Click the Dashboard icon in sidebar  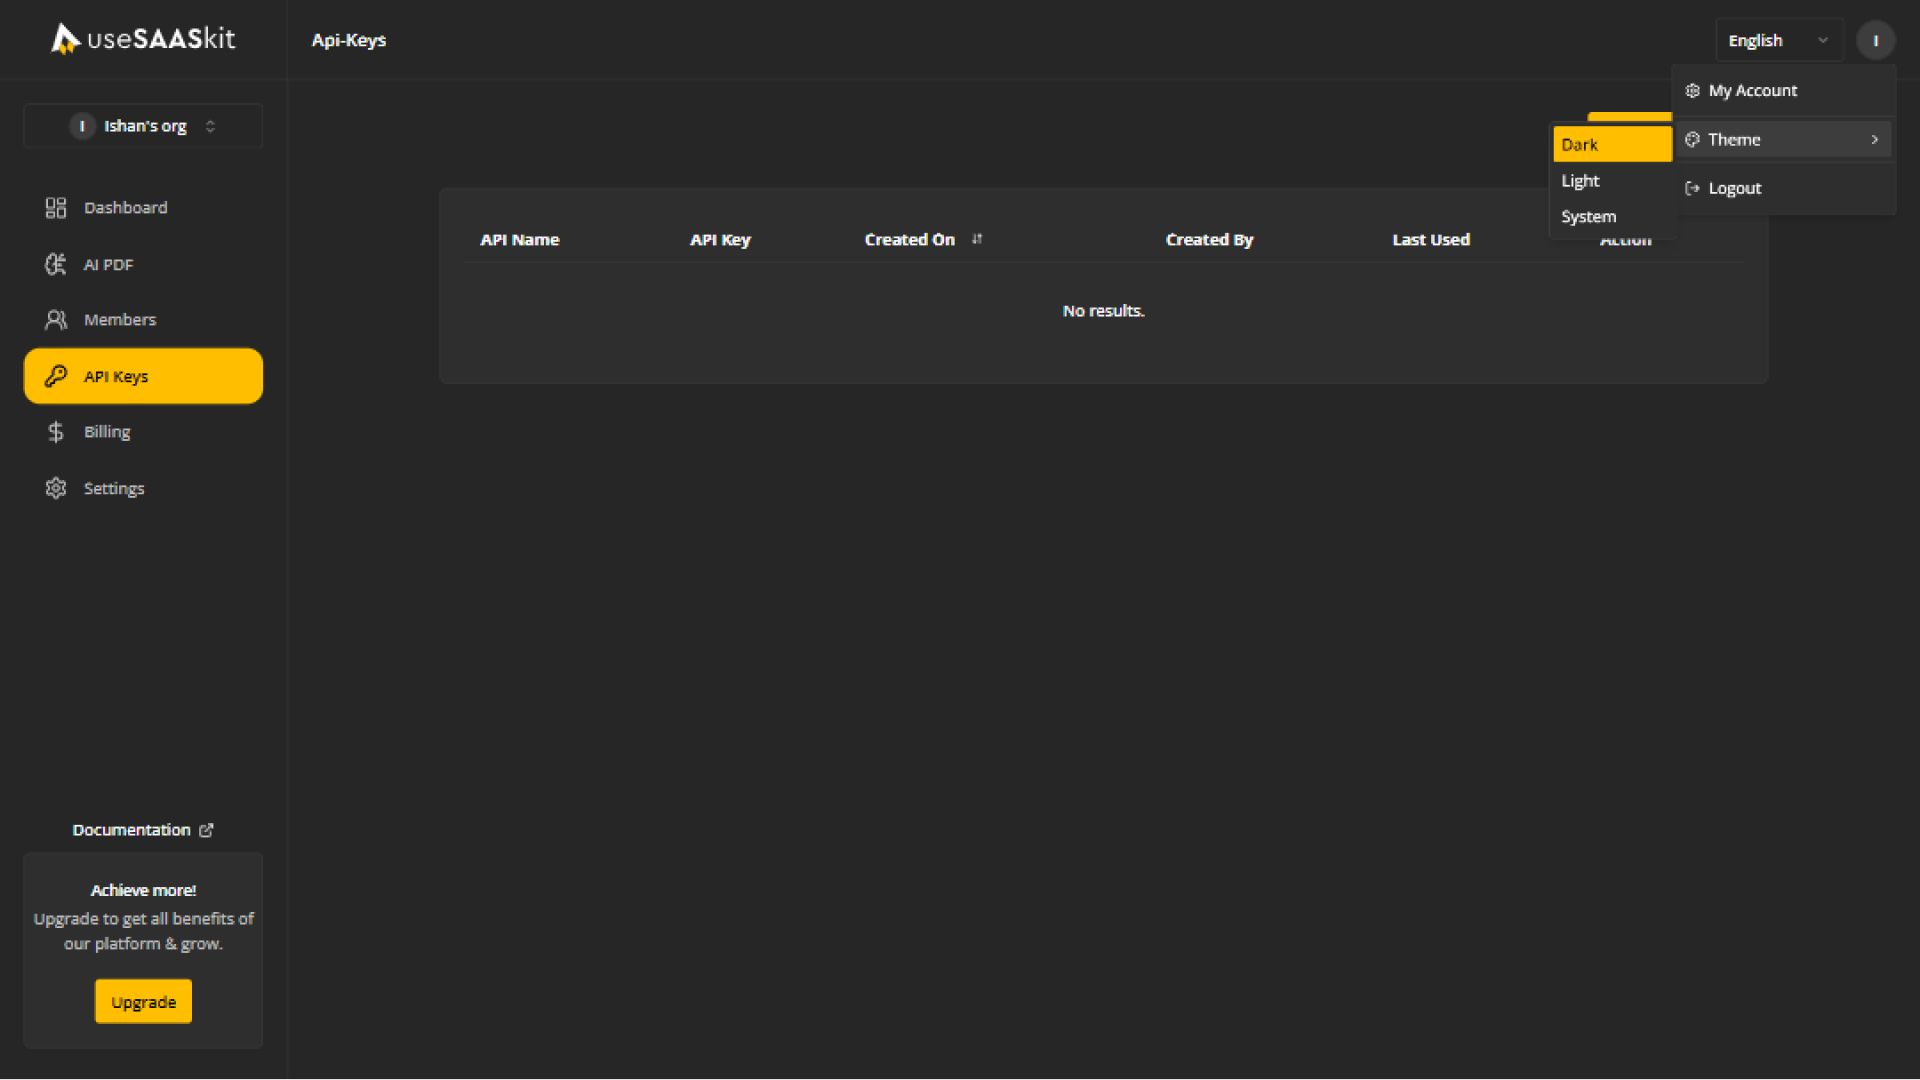[53, 207]
